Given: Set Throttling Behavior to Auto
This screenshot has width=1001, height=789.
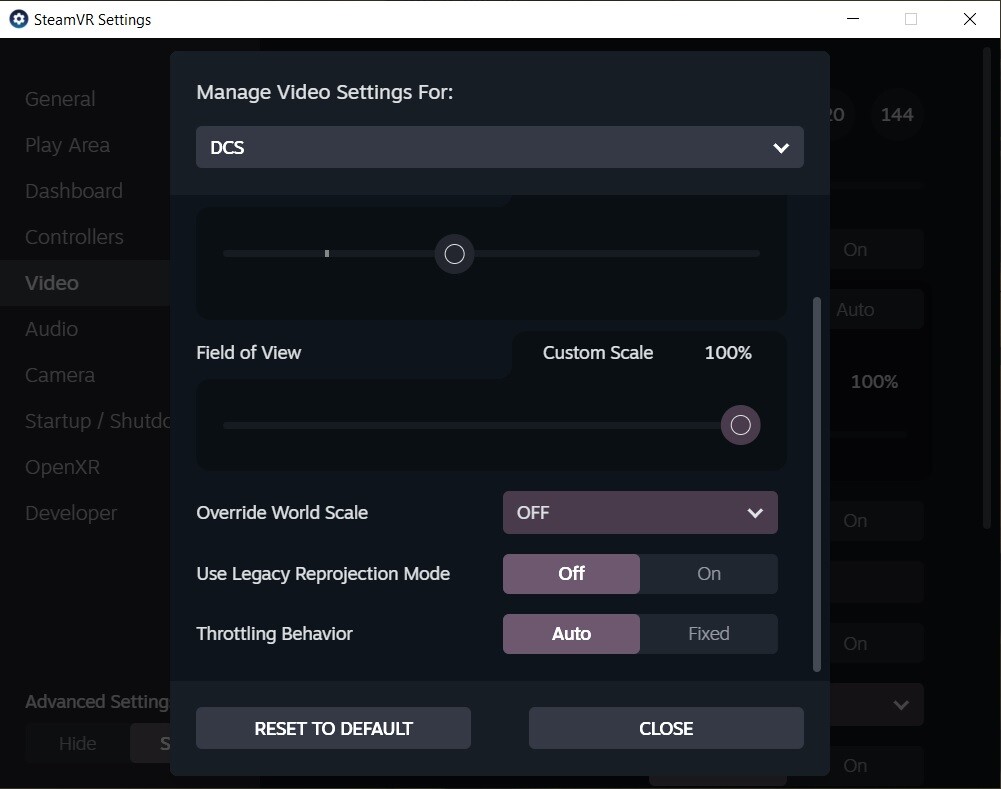Looking at the screenshot, I should 571,634.
